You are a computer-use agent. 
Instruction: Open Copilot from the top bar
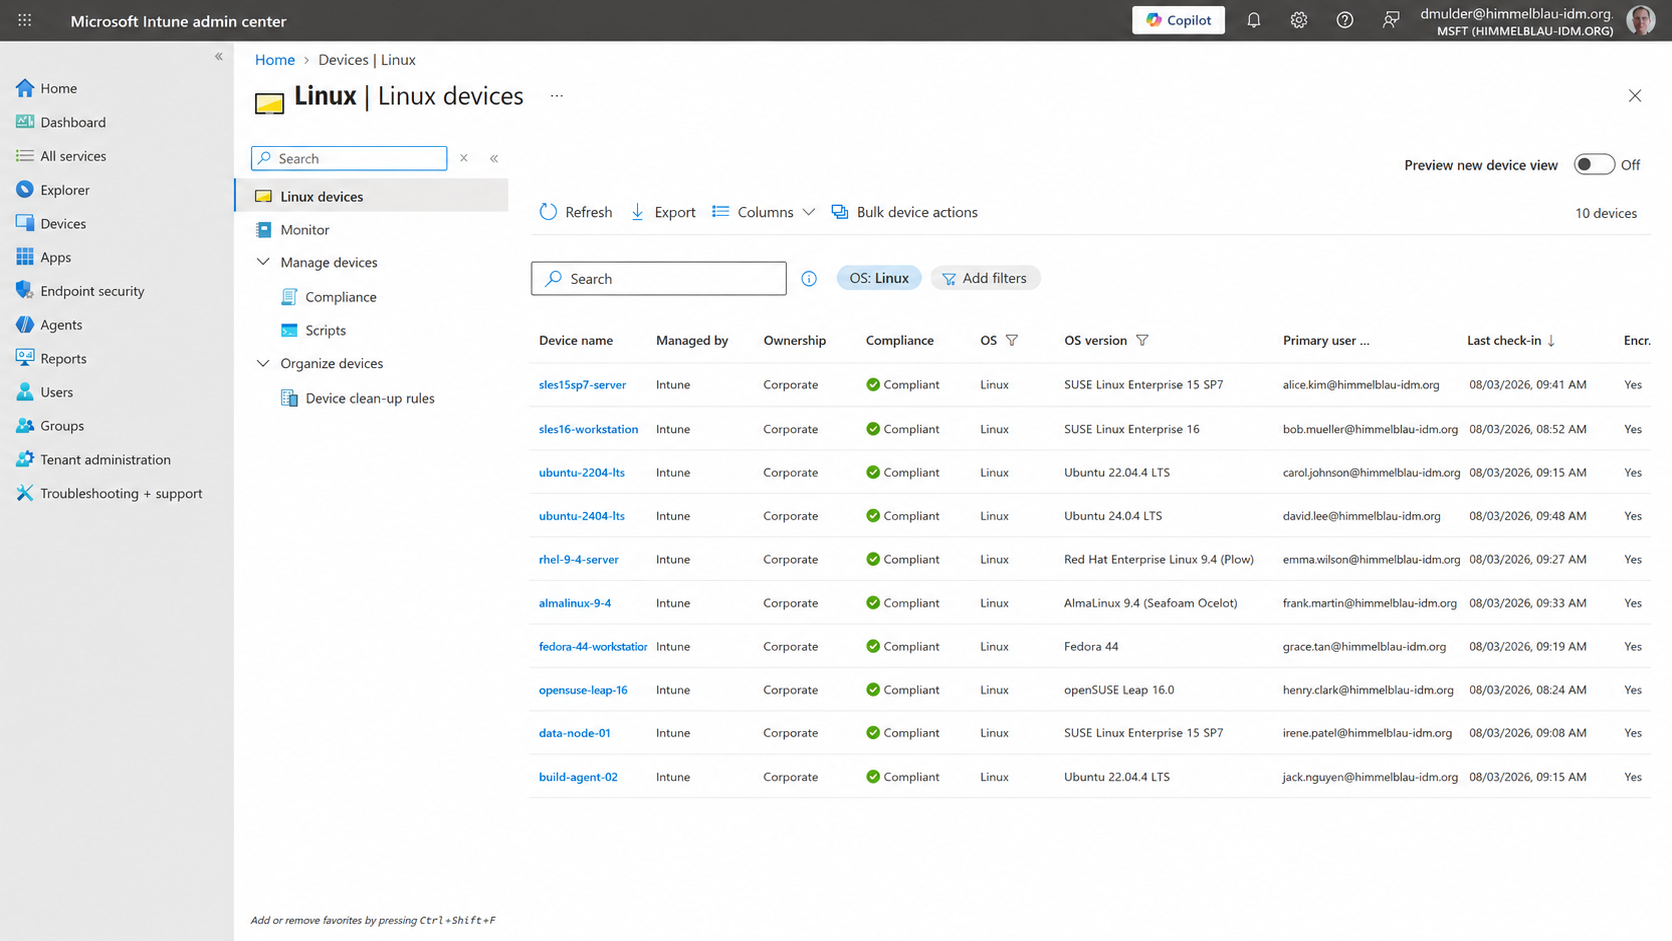tap(1178, 20)
